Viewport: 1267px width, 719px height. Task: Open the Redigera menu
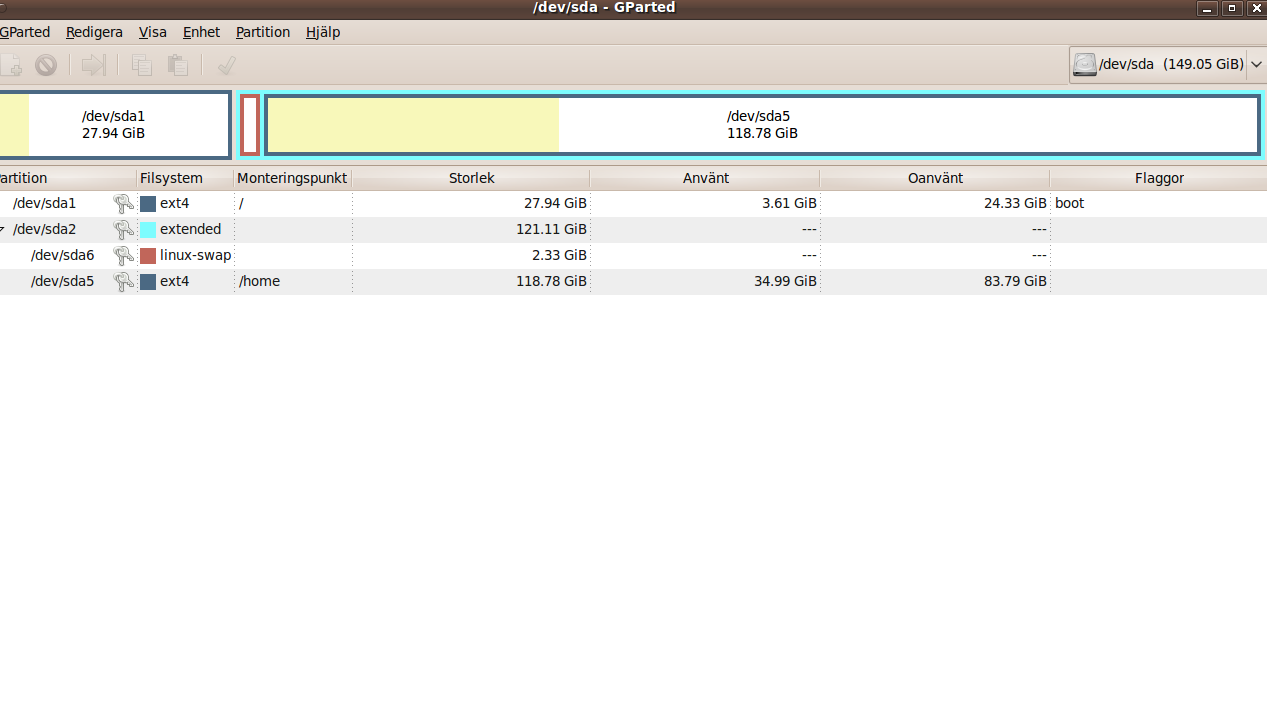pos(94,32)
